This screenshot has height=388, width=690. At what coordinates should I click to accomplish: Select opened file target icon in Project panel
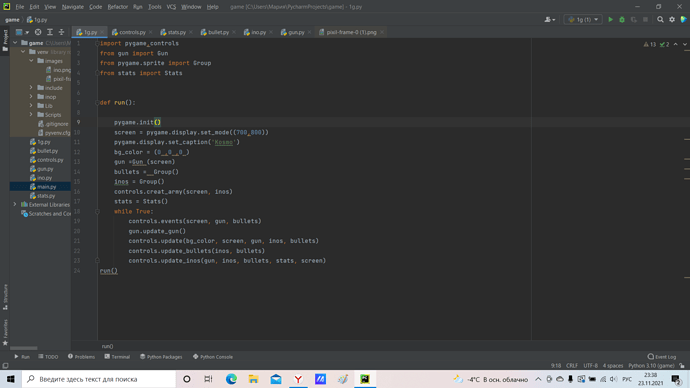[38, 32]
